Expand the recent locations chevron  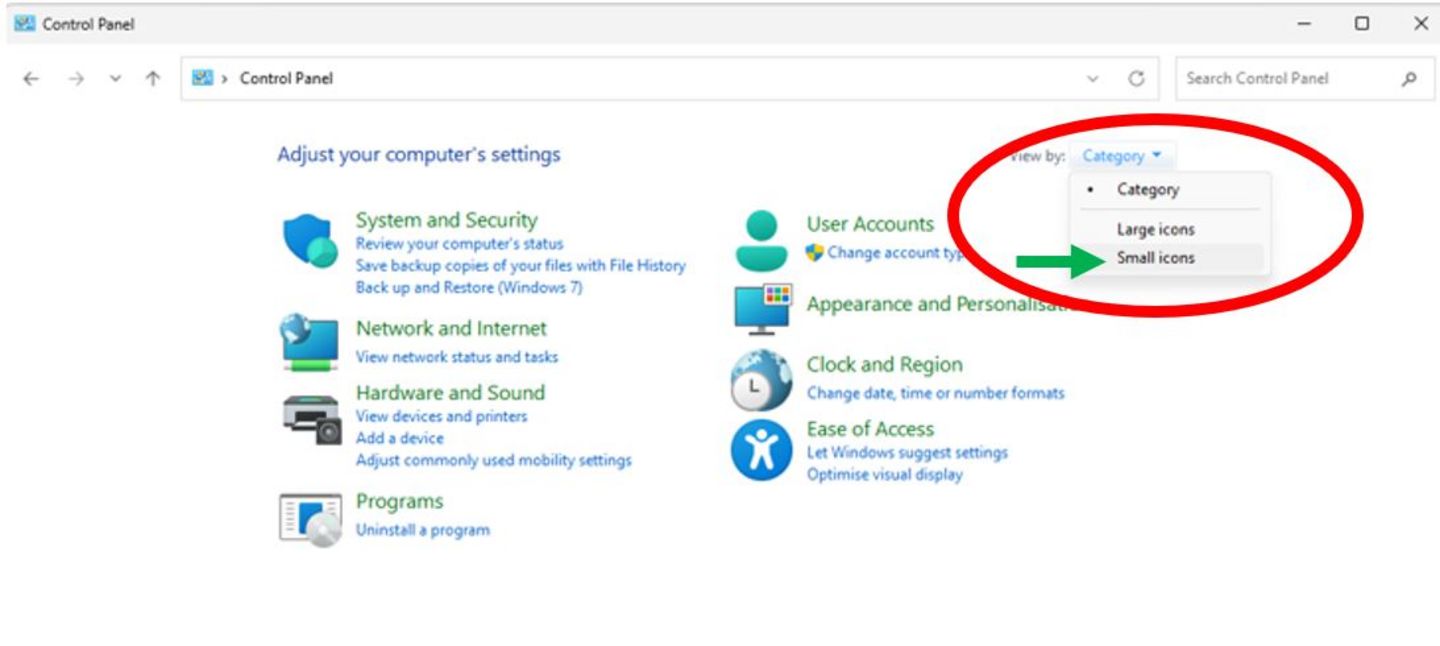115,79
